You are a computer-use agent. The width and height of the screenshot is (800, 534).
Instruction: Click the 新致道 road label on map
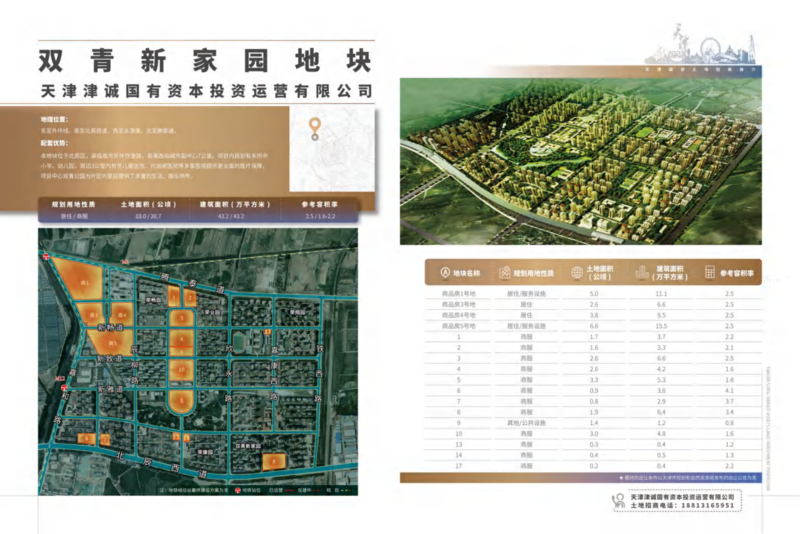point(109,359)
